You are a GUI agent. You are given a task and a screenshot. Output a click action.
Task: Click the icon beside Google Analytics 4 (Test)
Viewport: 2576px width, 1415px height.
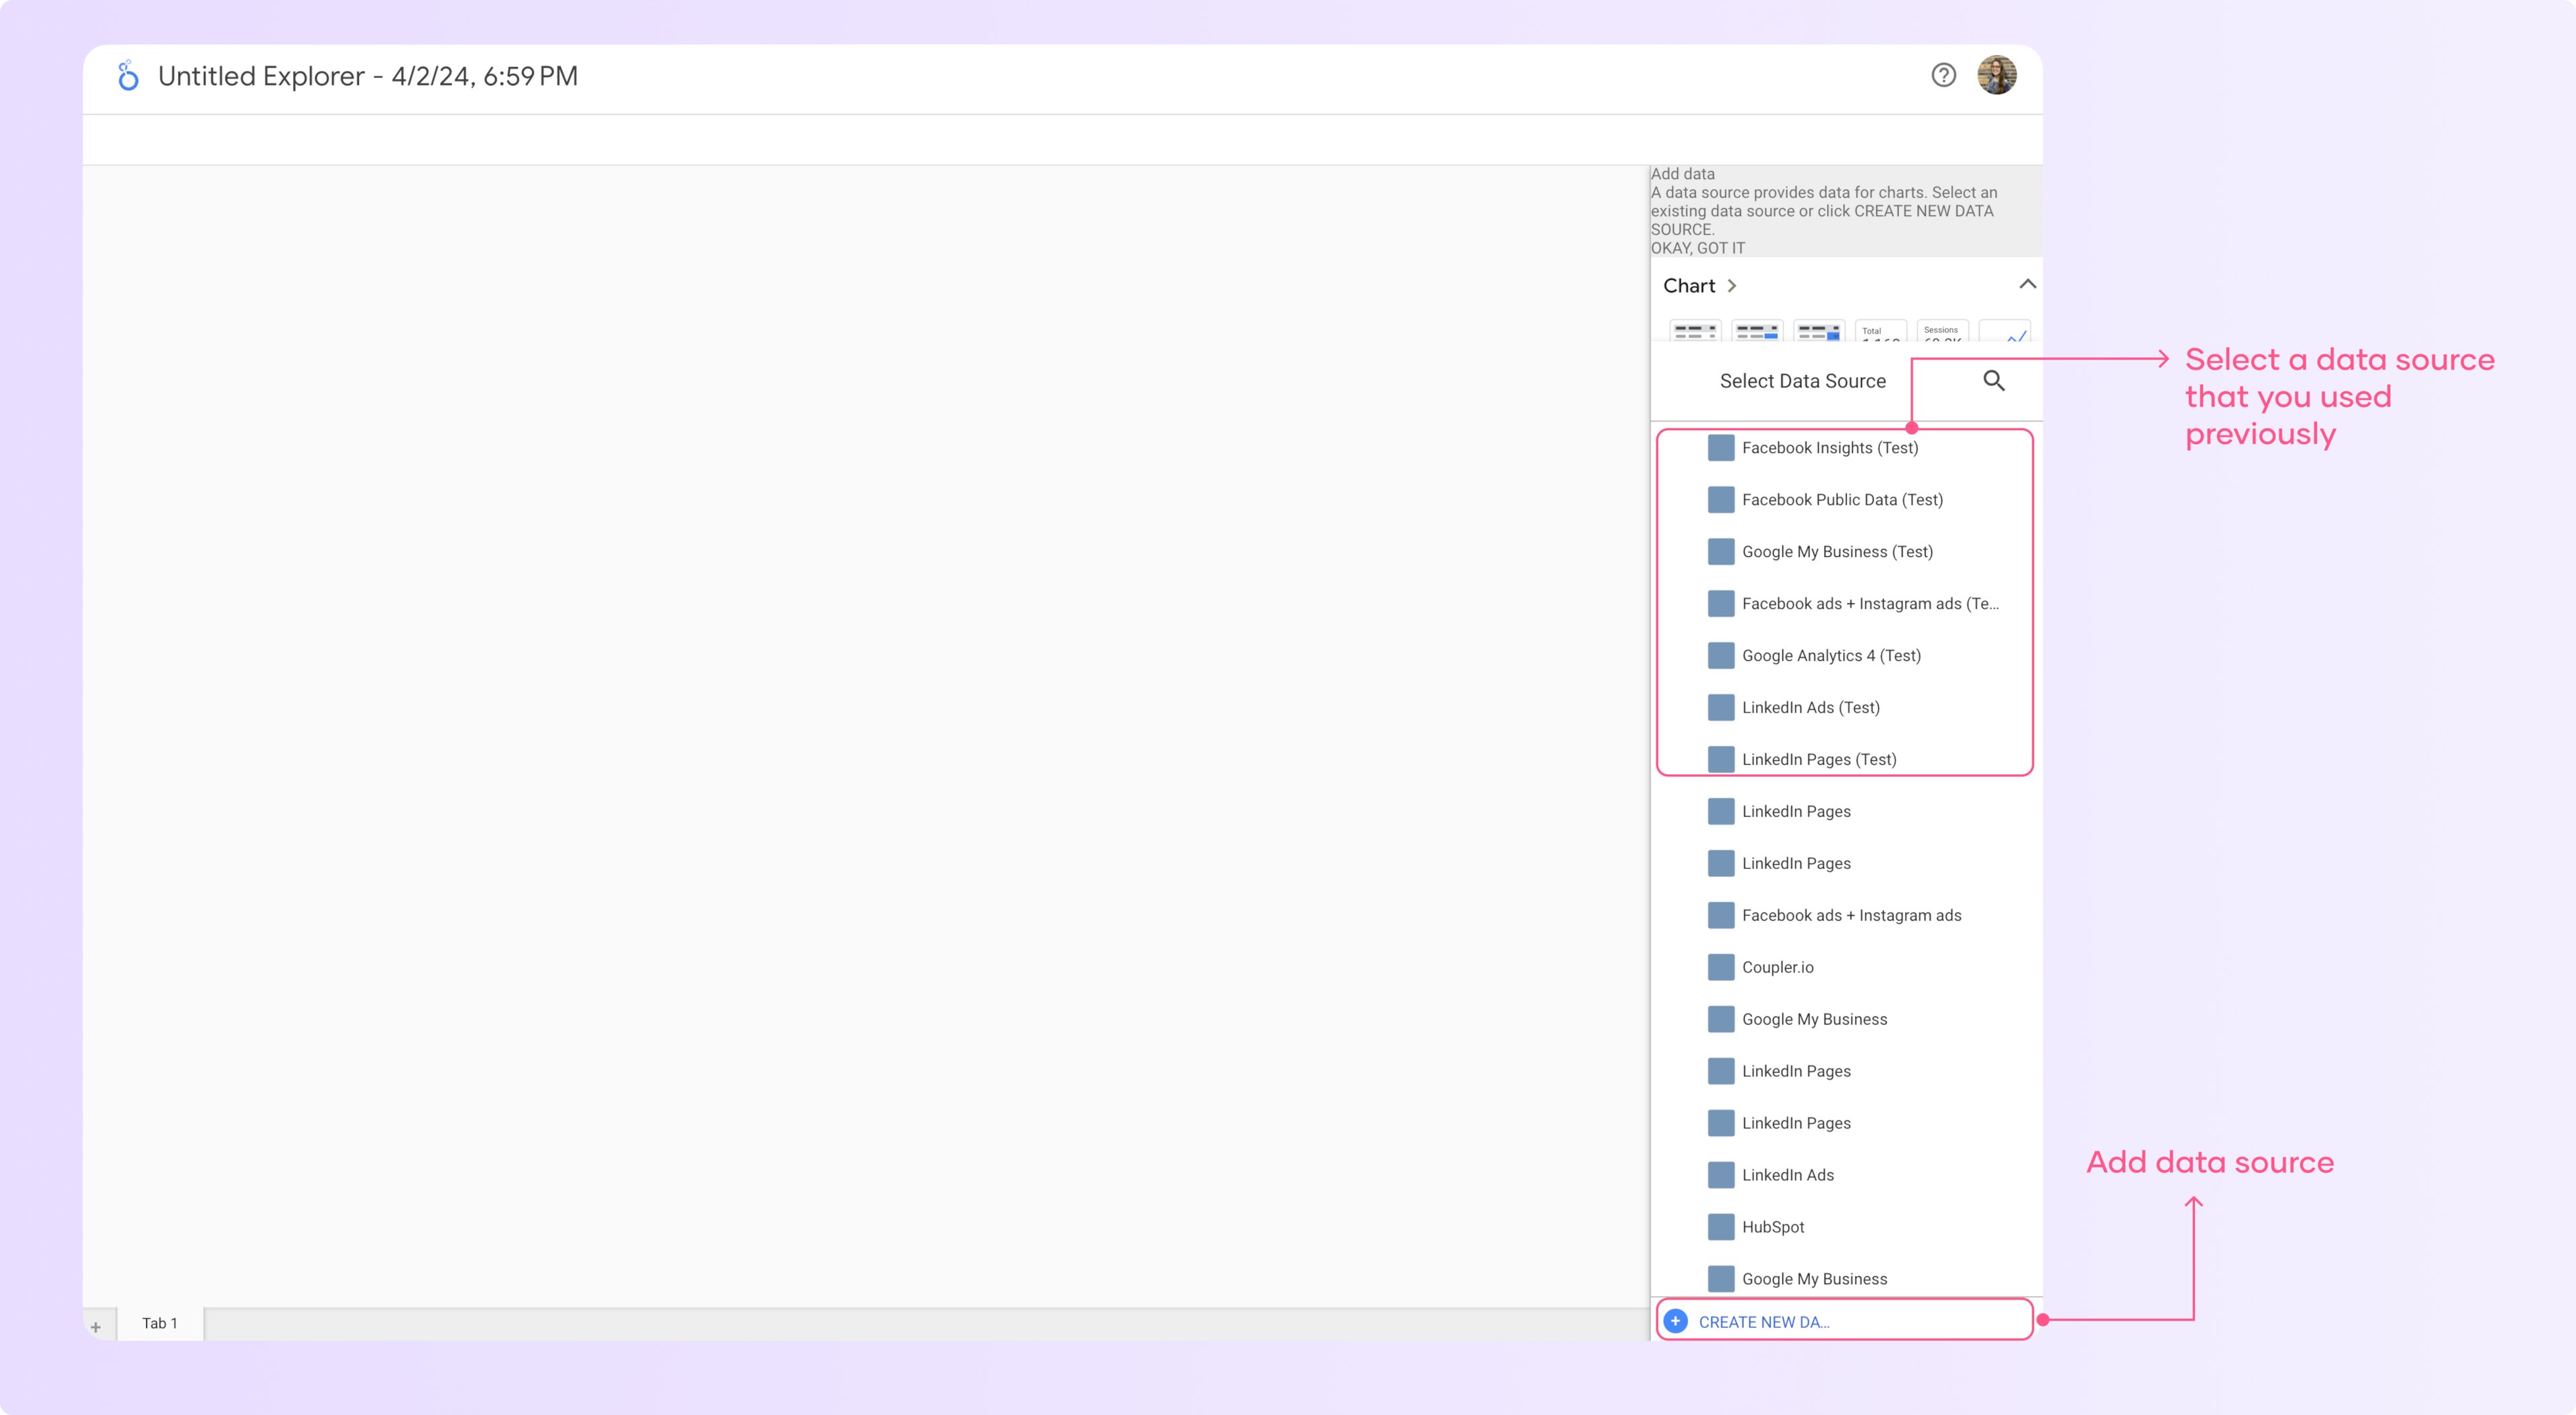(x=1720, y=655)
